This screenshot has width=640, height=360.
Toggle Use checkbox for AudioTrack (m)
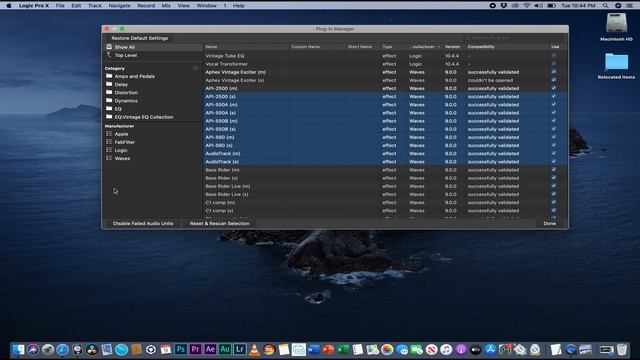pos(554,153)
